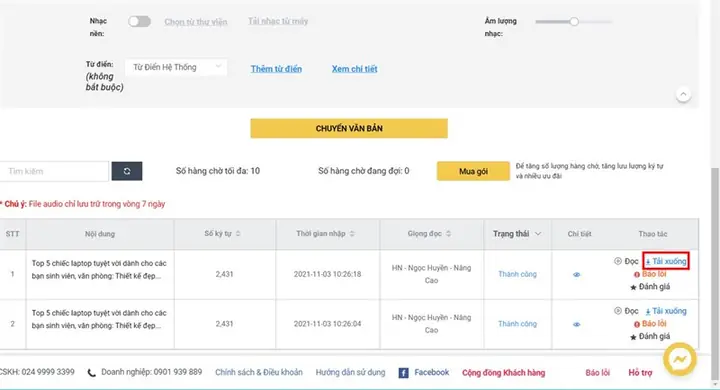The height and width of the screenshot is (390, 720).
Task: Click the Nội dung column header
Action: click(x=100, y=234)
